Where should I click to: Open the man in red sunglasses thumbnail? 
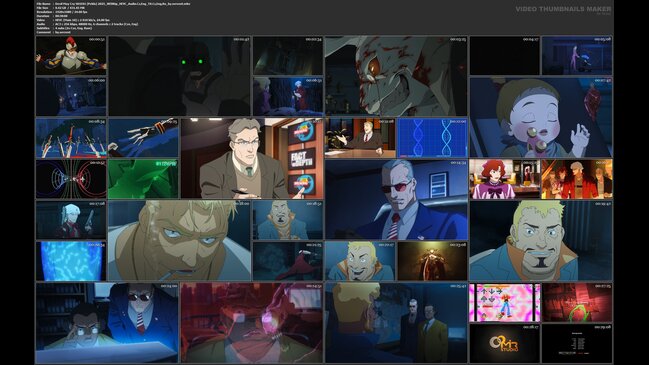pos(396,199)
